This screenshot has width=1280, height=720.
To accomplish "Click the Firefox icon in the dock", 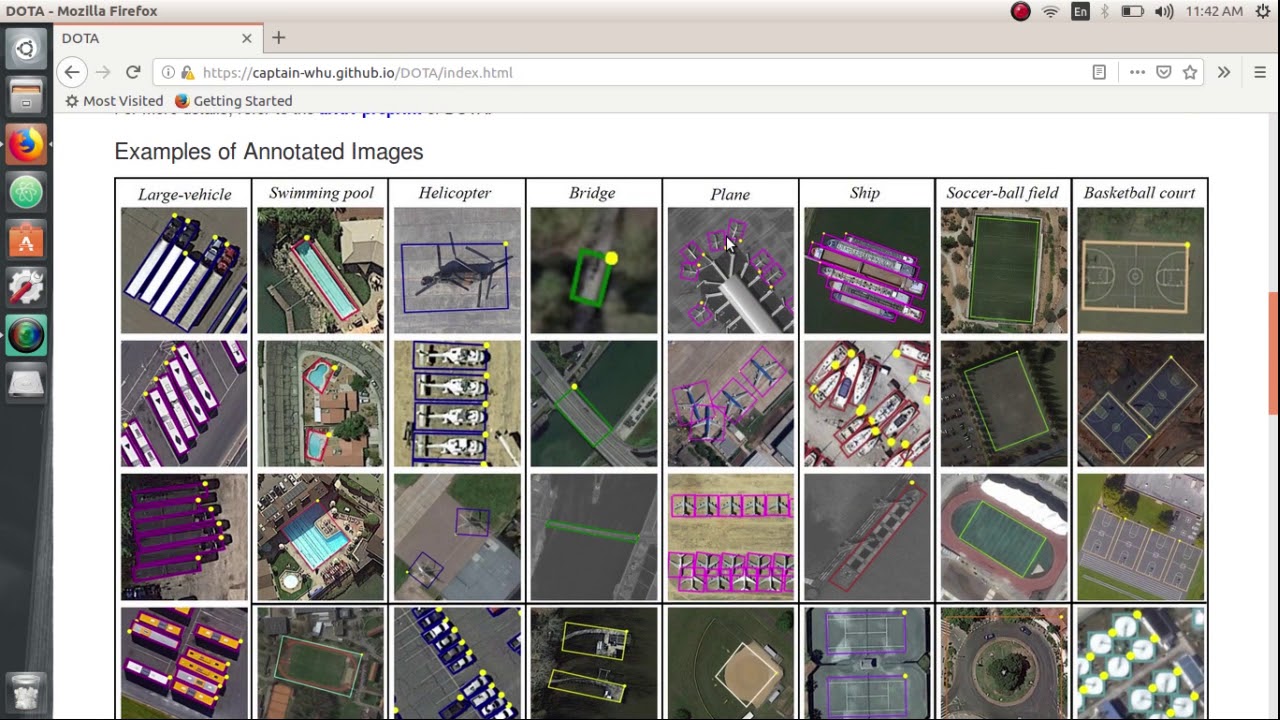I will [26, 144].
